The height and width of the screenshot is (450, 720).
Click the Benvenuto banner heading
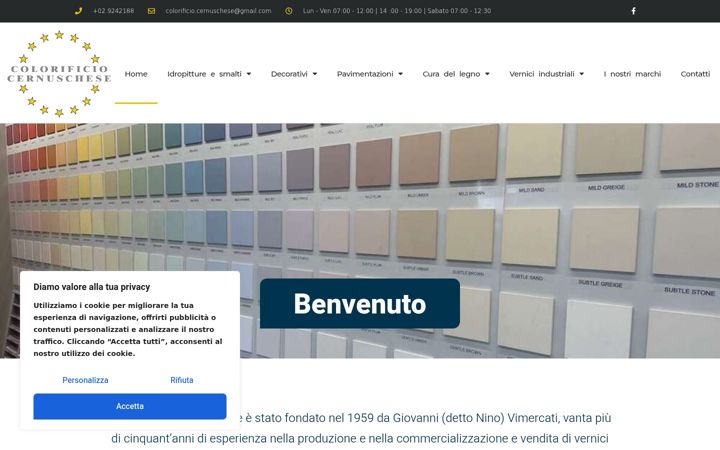point(360,304)
